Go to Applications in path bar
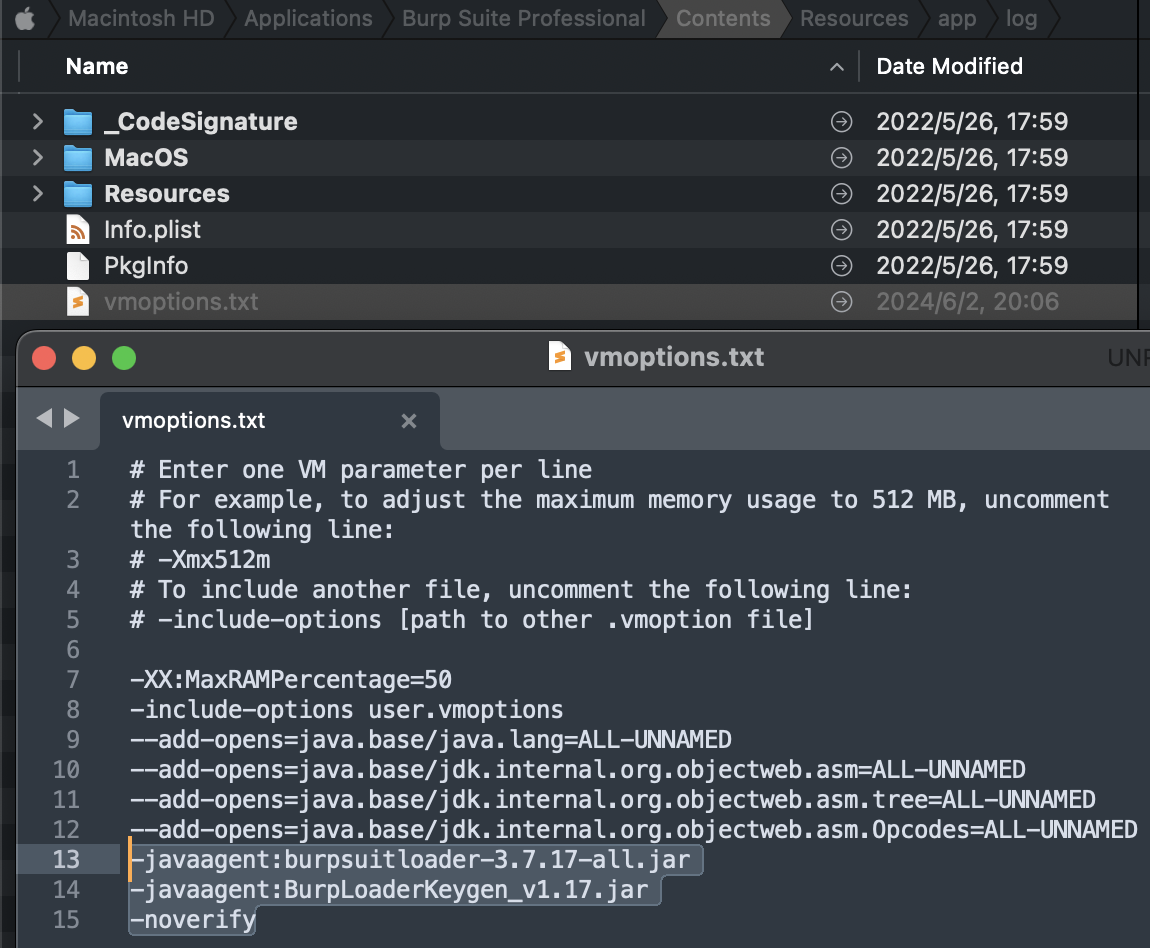The height and width of the screenshot is (948, 1150). pos(308,18)
